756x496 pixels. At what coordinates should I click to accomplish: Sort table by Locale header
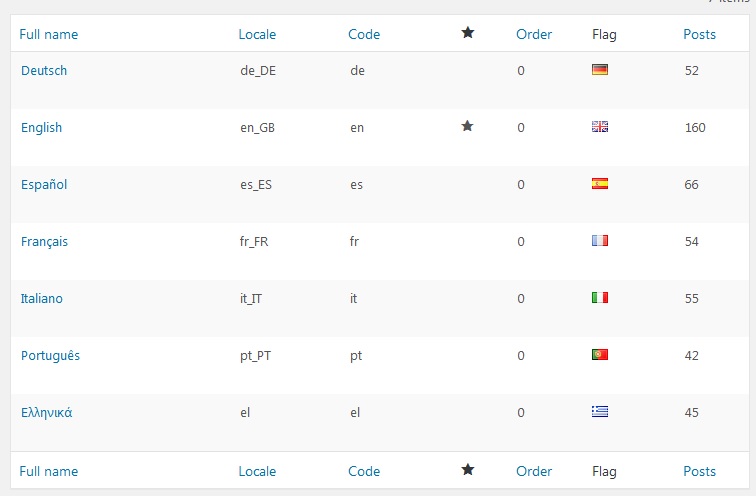pyautogui.click(x=257, y=34)
